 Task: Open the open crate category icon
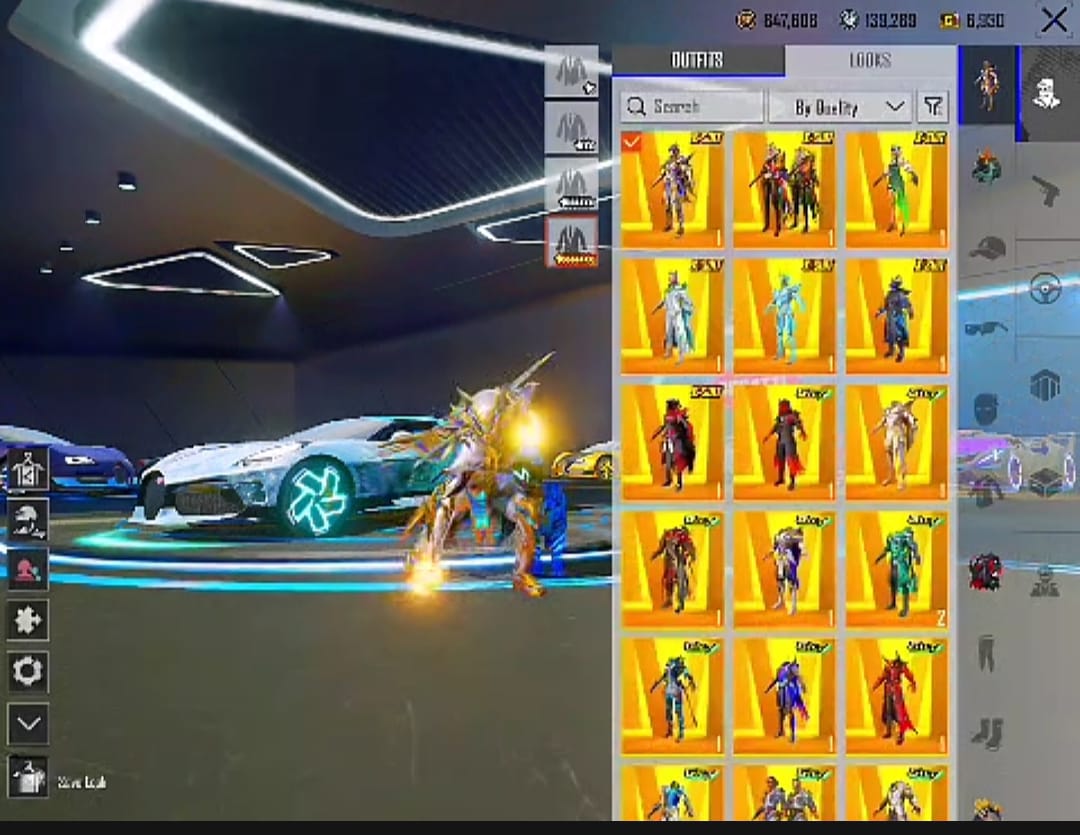(x=1046, y=482)
